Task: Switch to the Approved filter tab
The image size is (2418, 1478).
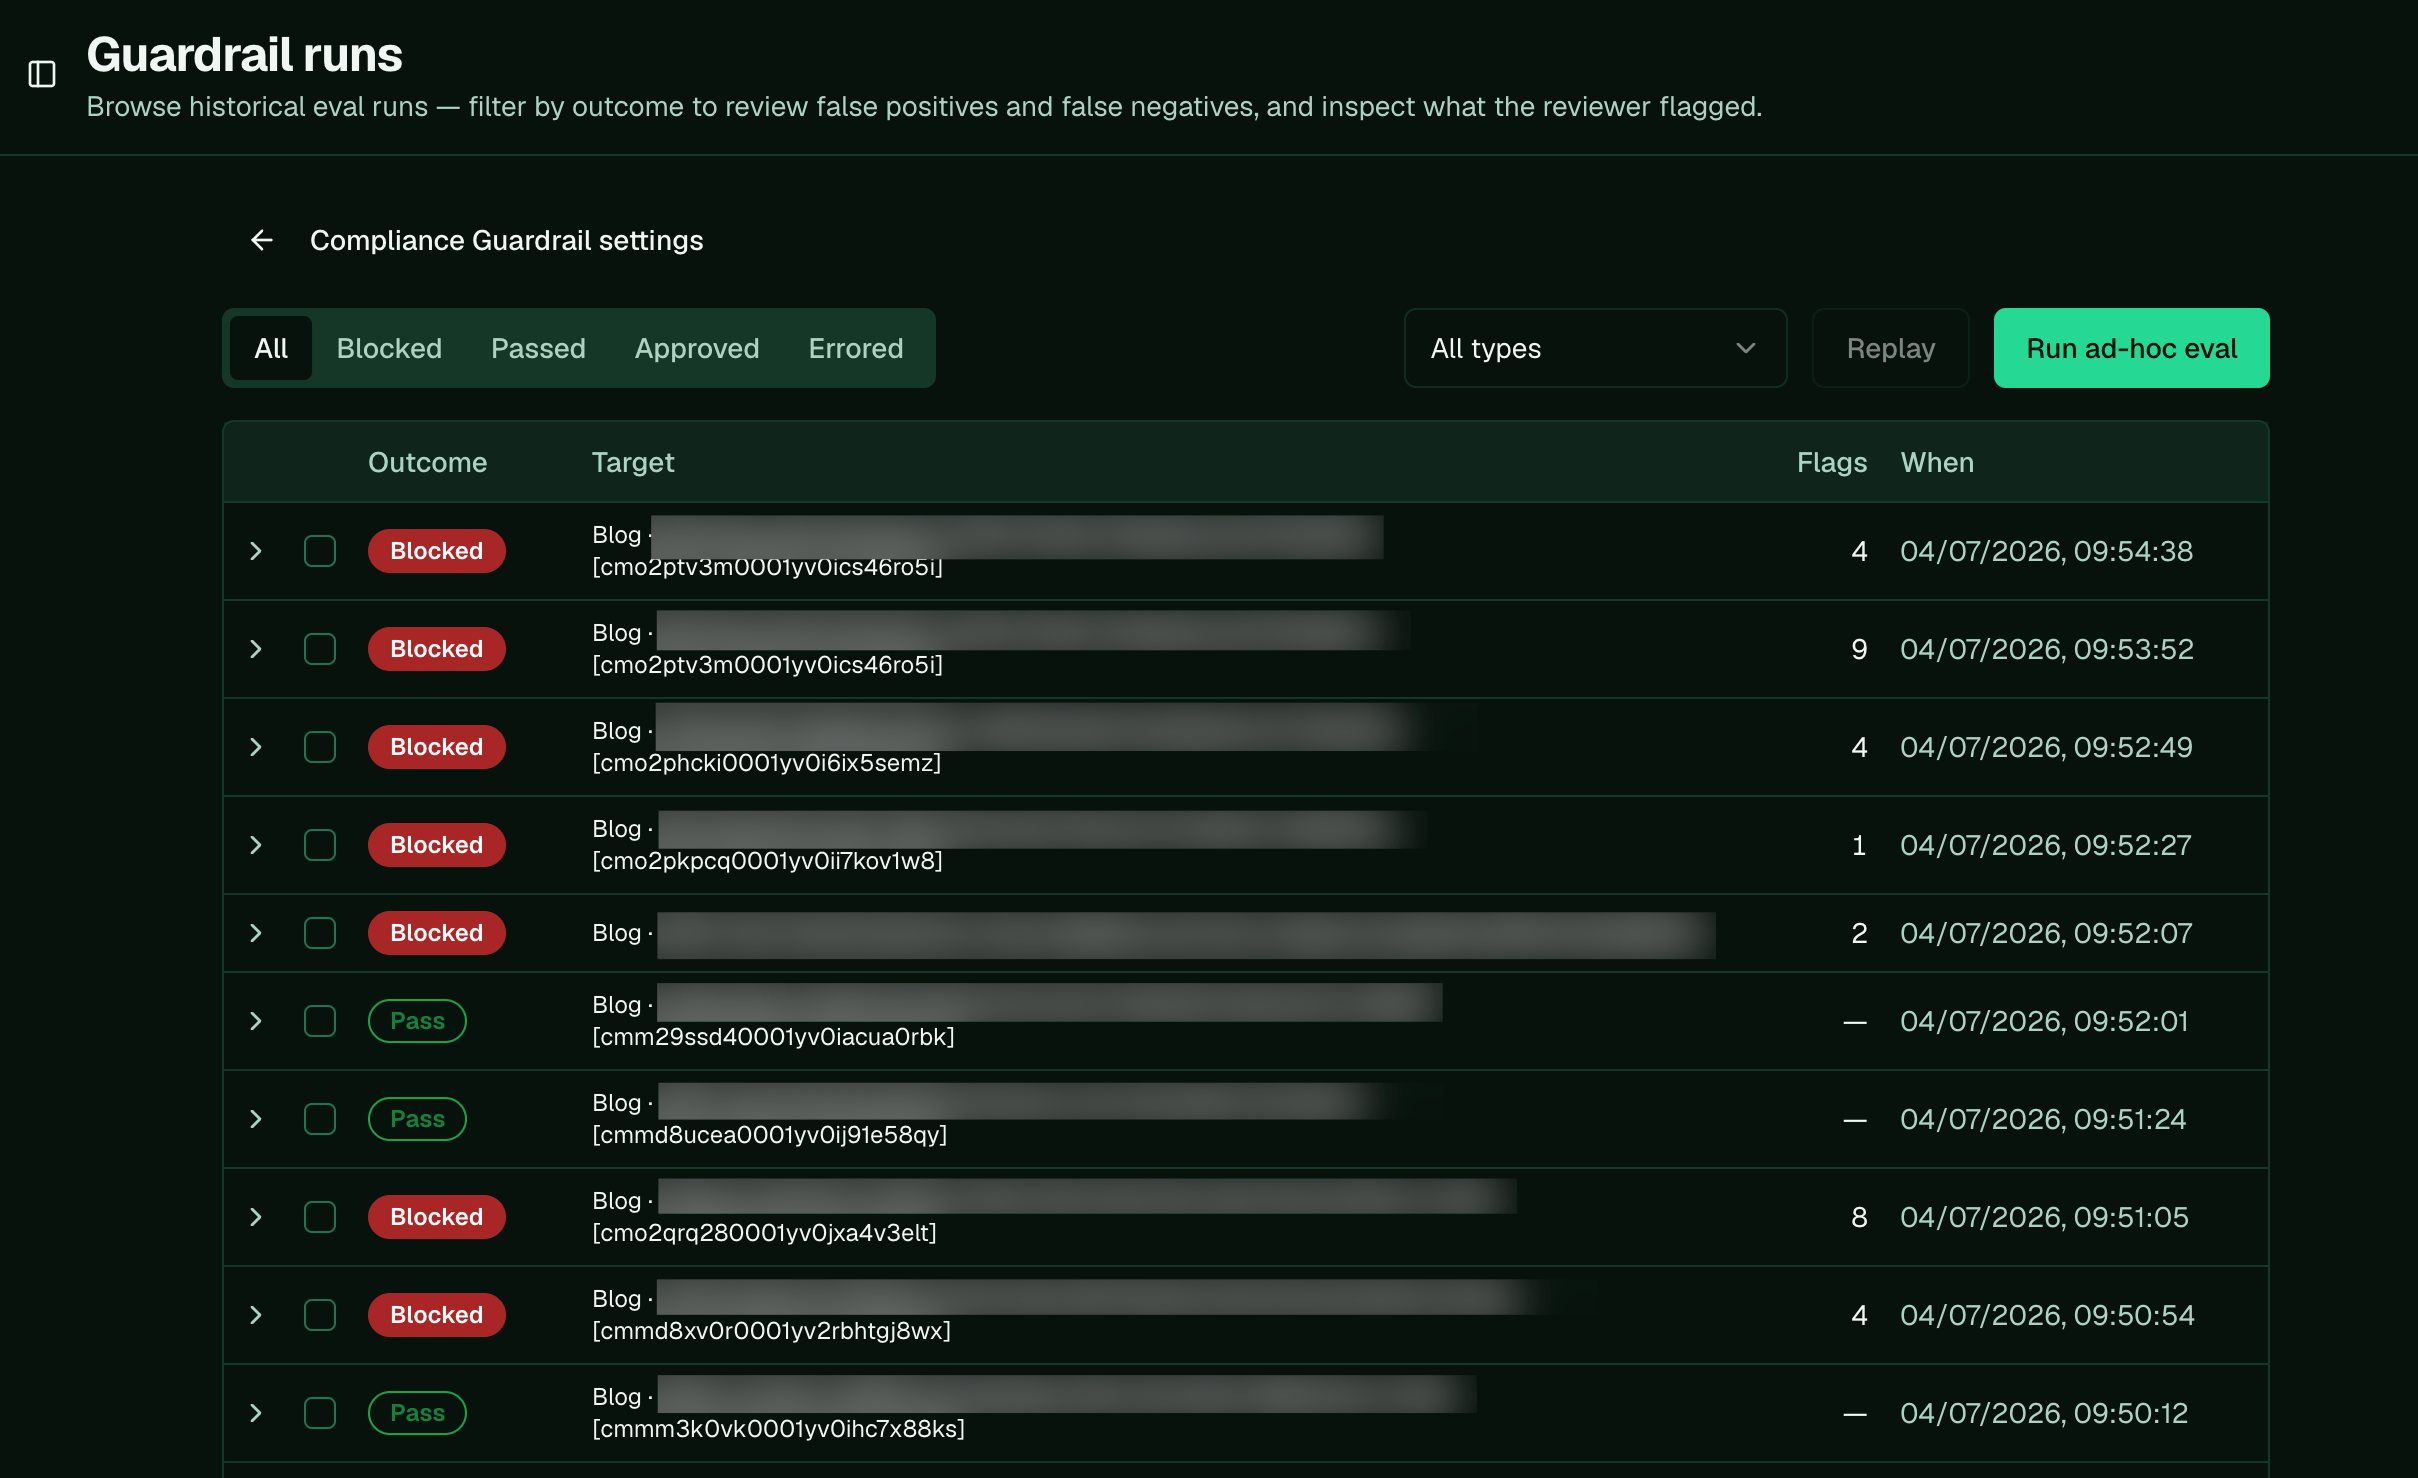Action: click(697, 348)
